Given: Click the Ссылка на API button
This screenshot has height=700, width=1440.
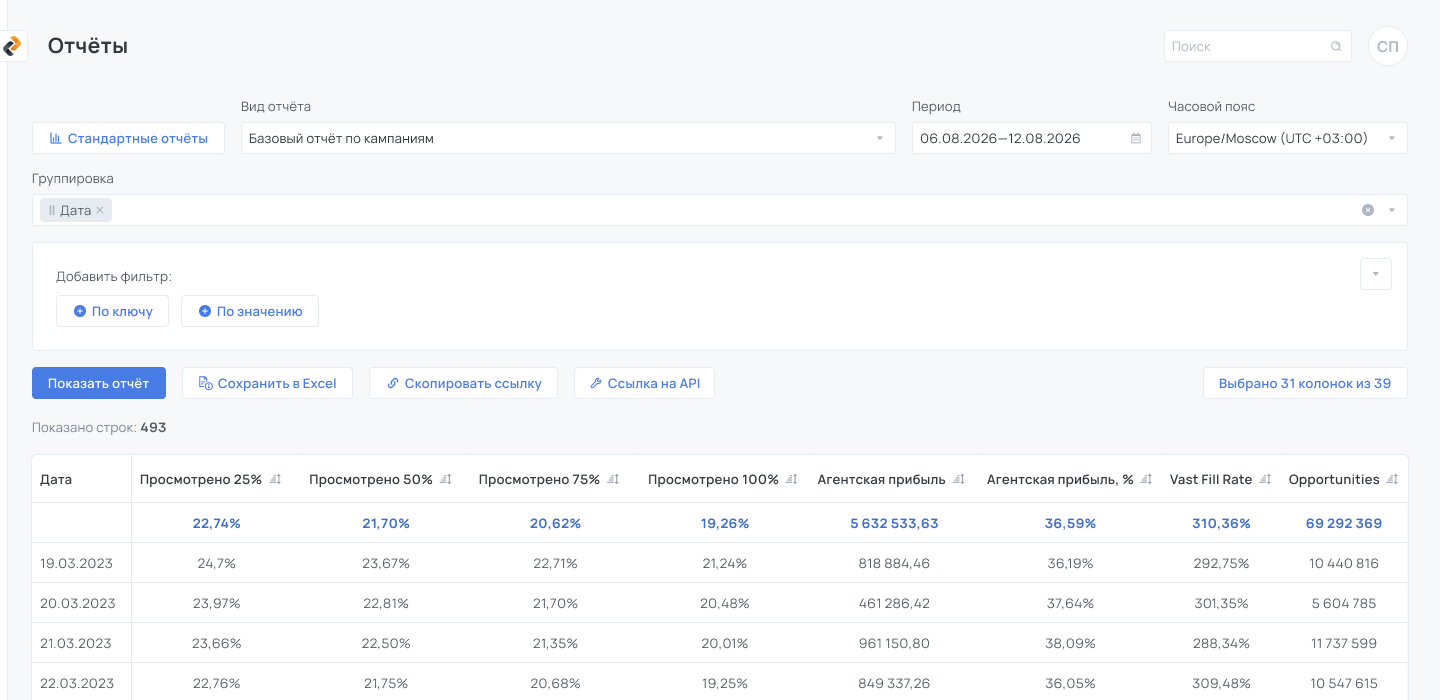Looking at the screenshot, I should (x=644, y=383).
